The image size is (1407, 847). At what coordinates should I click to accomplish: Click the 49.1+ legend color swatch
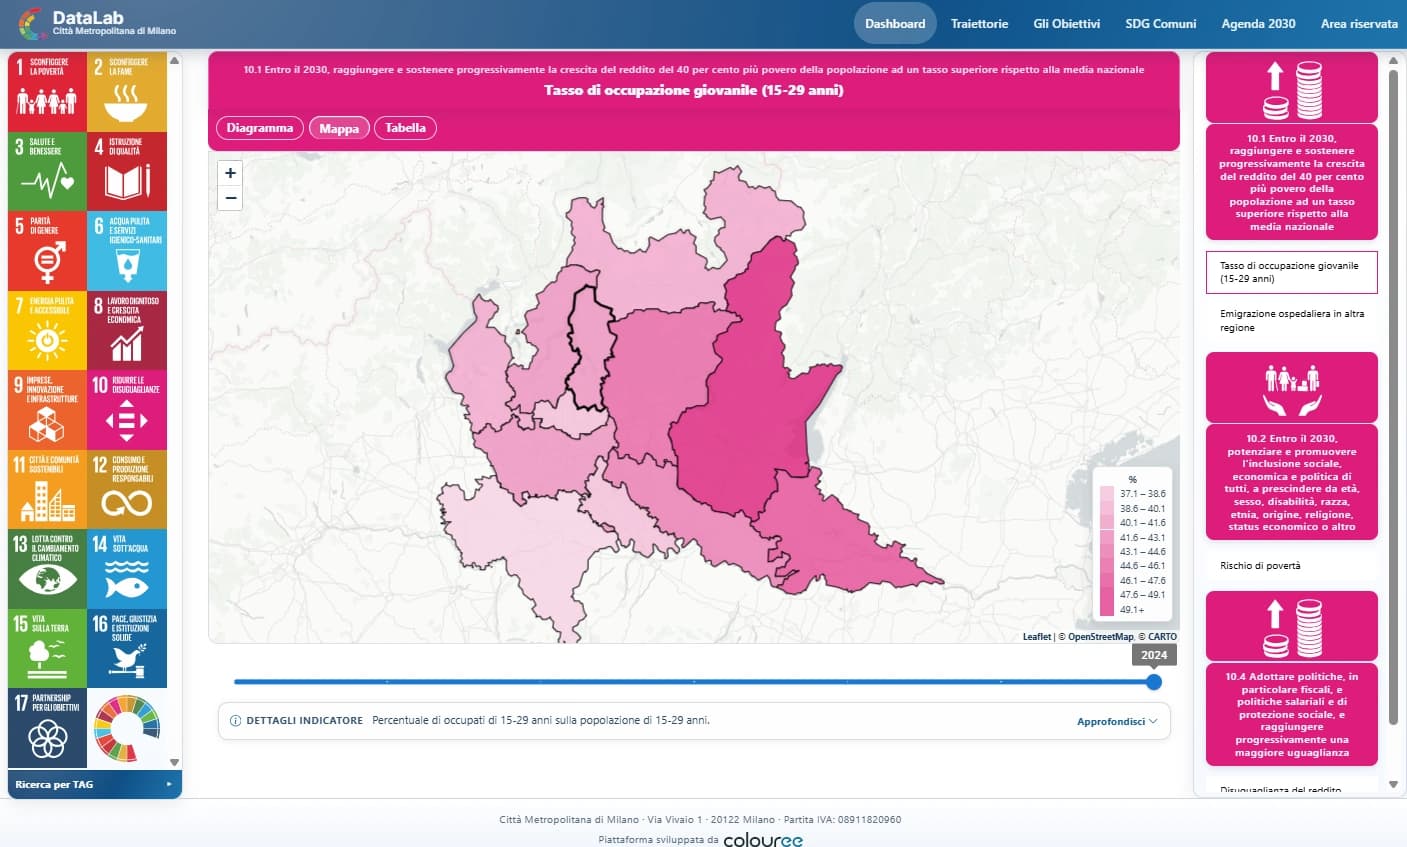pos(1107,609)
